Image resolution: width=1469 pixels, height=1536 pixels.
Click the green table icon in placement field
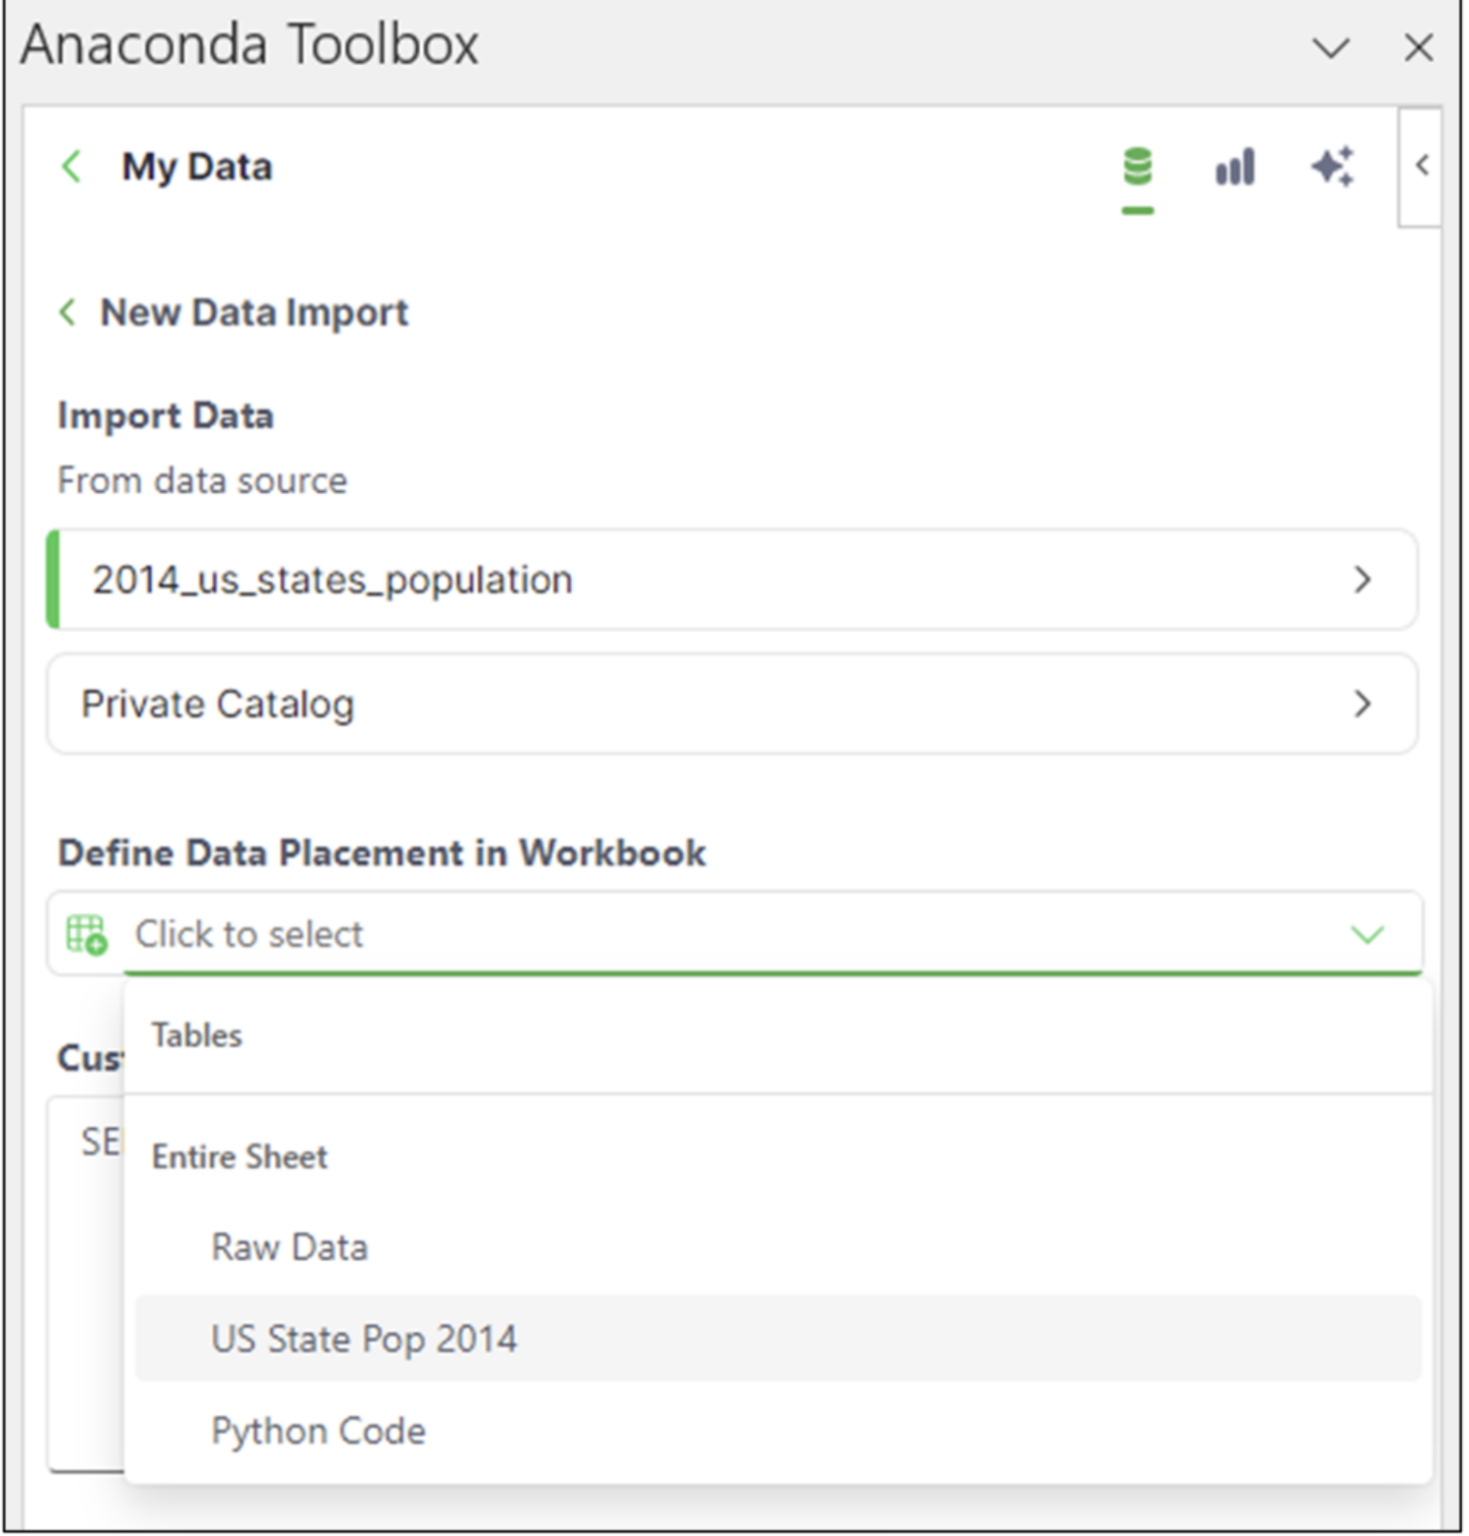pos(86,934)
